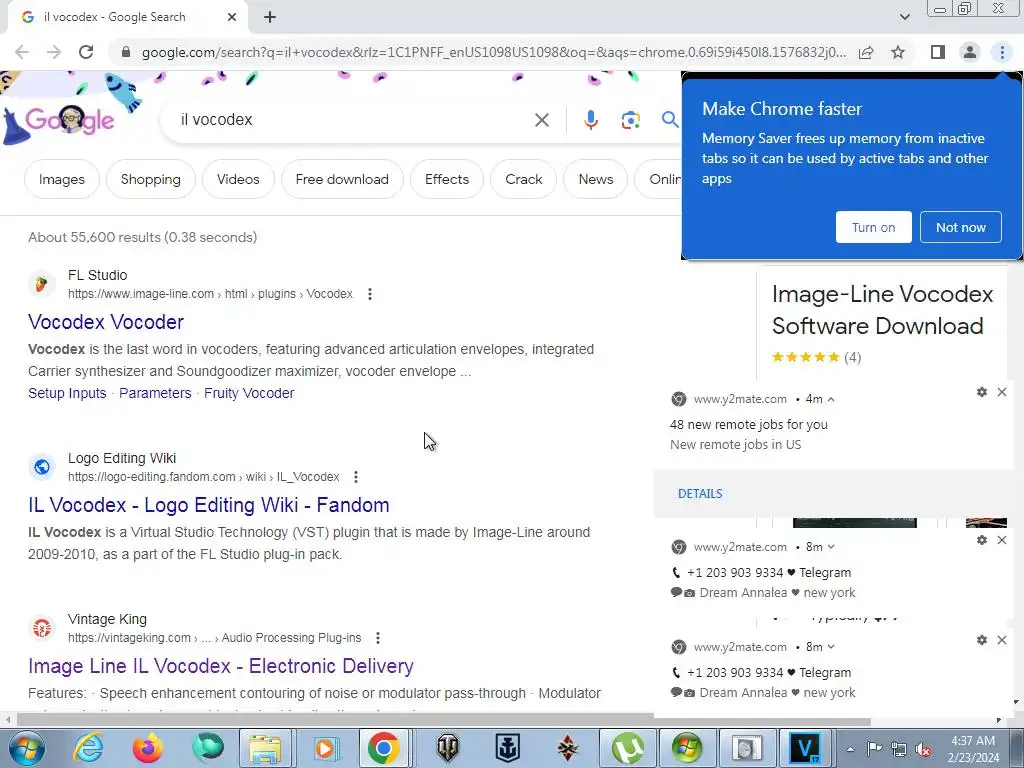Reload the current page
This screenshot has width=1024, height=768.
coord(86,52)
